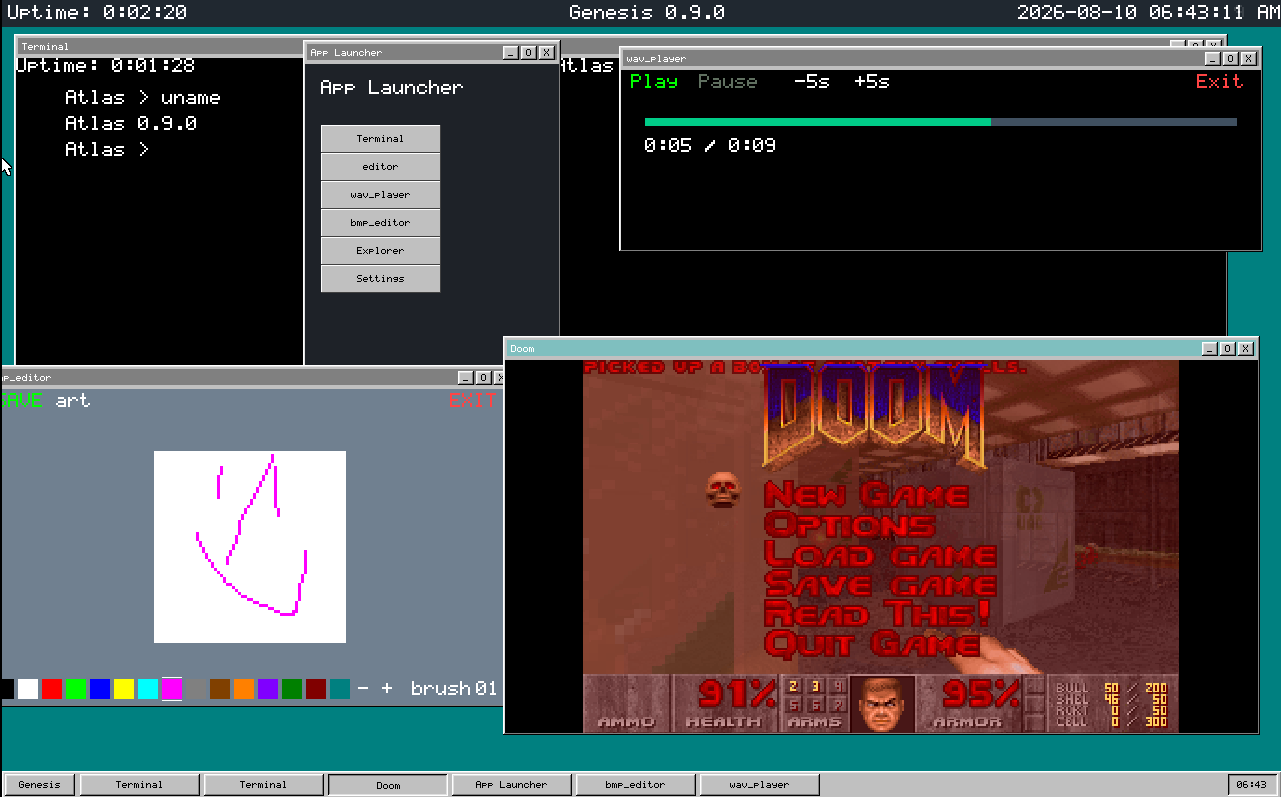Maximize the bmp_editor window
This screenshot has width=1281, height=797.
point(483,378)
